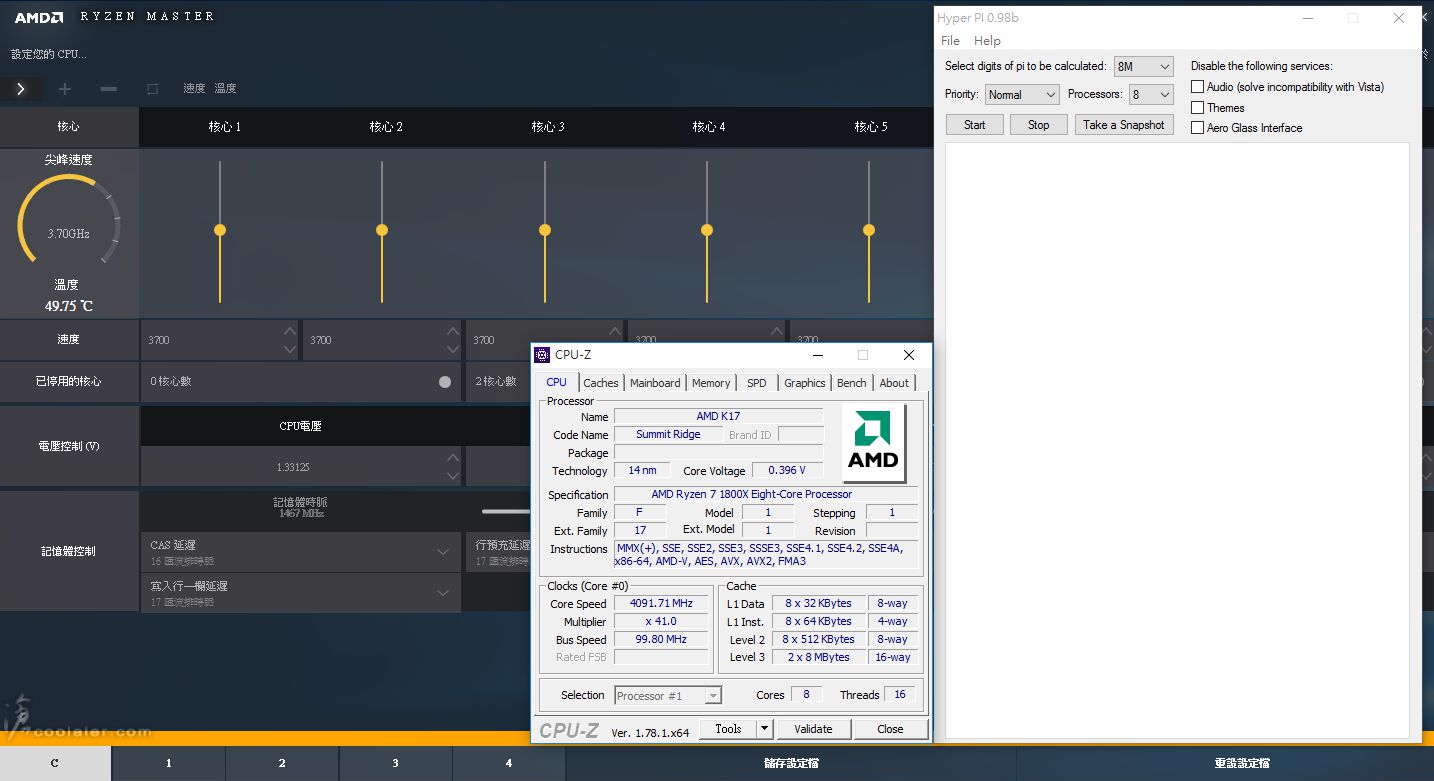Click the plus icon in Ryzen Master toolbar

pyautogui.click(x=65, y=89)
